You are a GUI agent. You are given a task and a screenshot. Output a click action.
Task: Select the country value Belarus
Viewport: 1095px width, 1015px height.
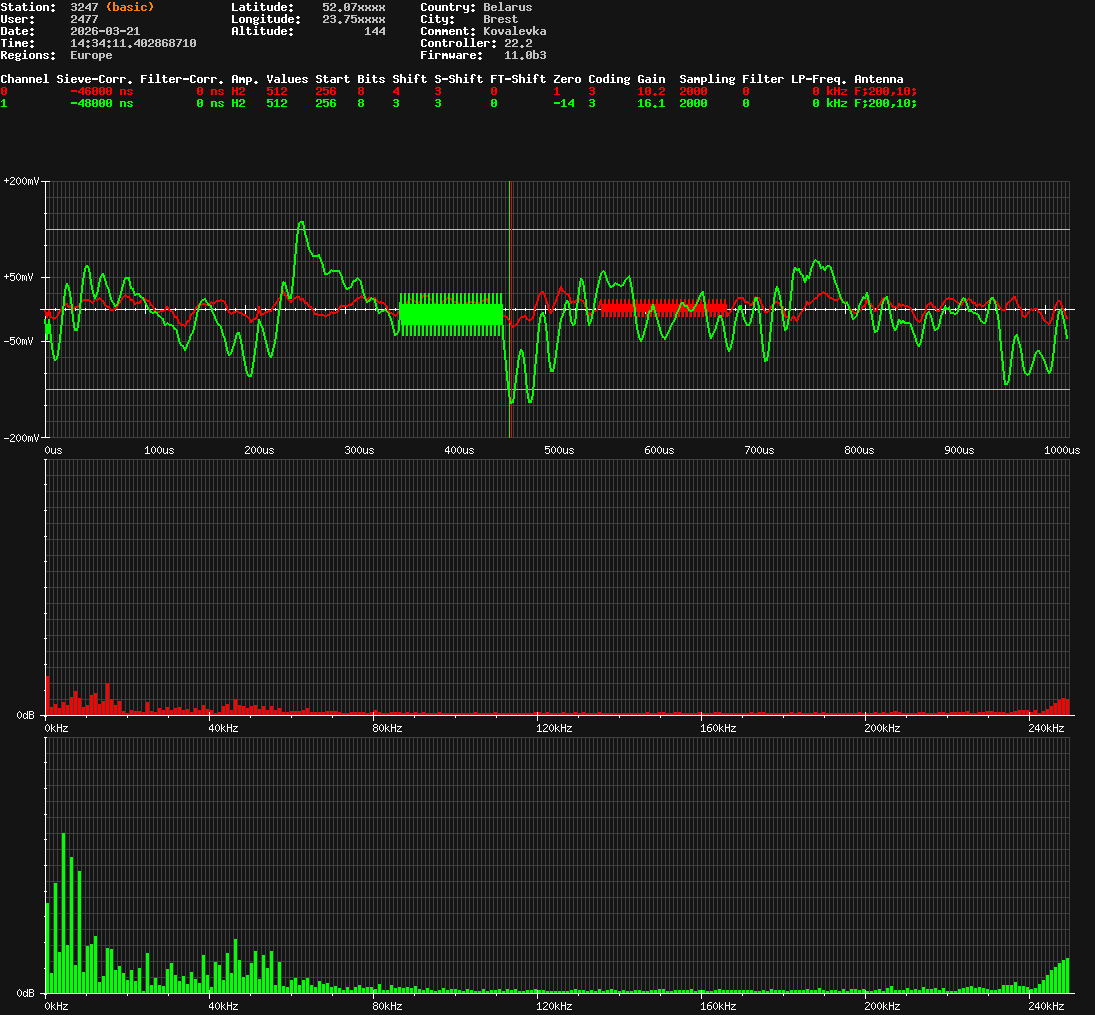point(507,7)
